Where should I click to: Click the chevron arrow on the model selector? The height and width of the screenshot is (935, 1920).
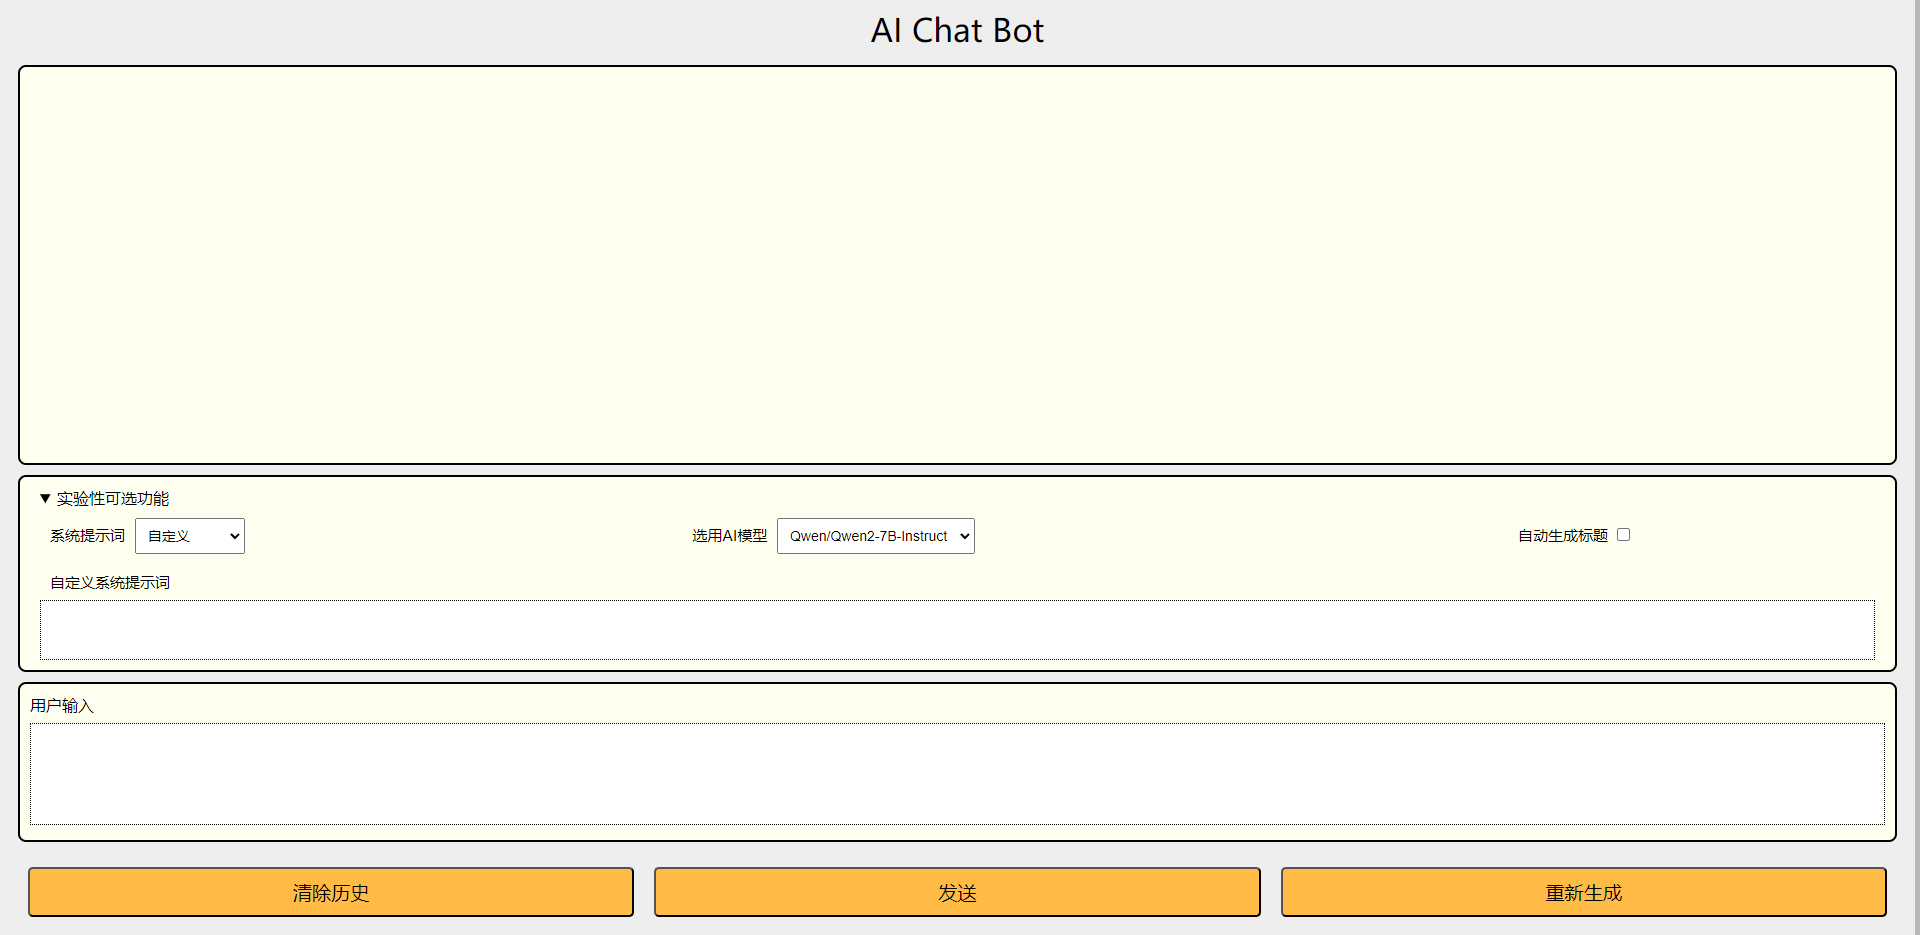click(964, 536)
